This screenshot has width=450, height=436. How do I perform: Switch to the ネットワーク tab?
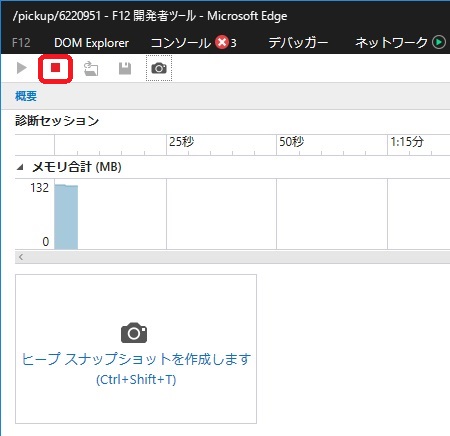tap(391, 42)
